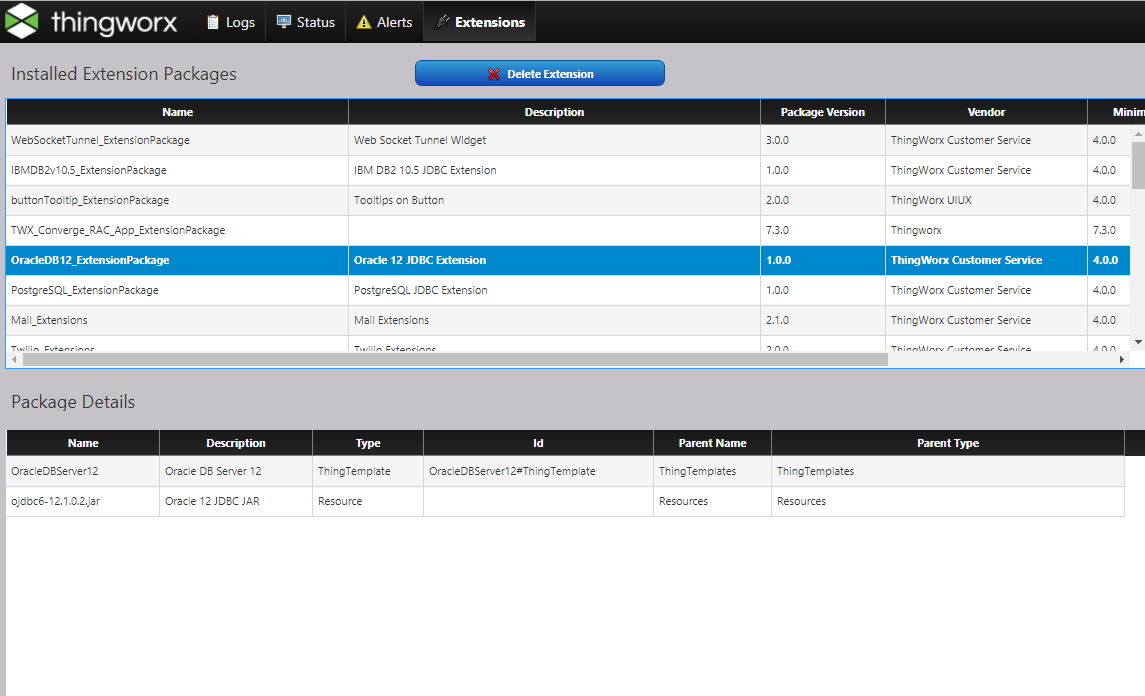Viewport: 1145px width, 696px height.
Task: Click the horizontal scrollbar thumb of packages table
Action: [455, 359]
